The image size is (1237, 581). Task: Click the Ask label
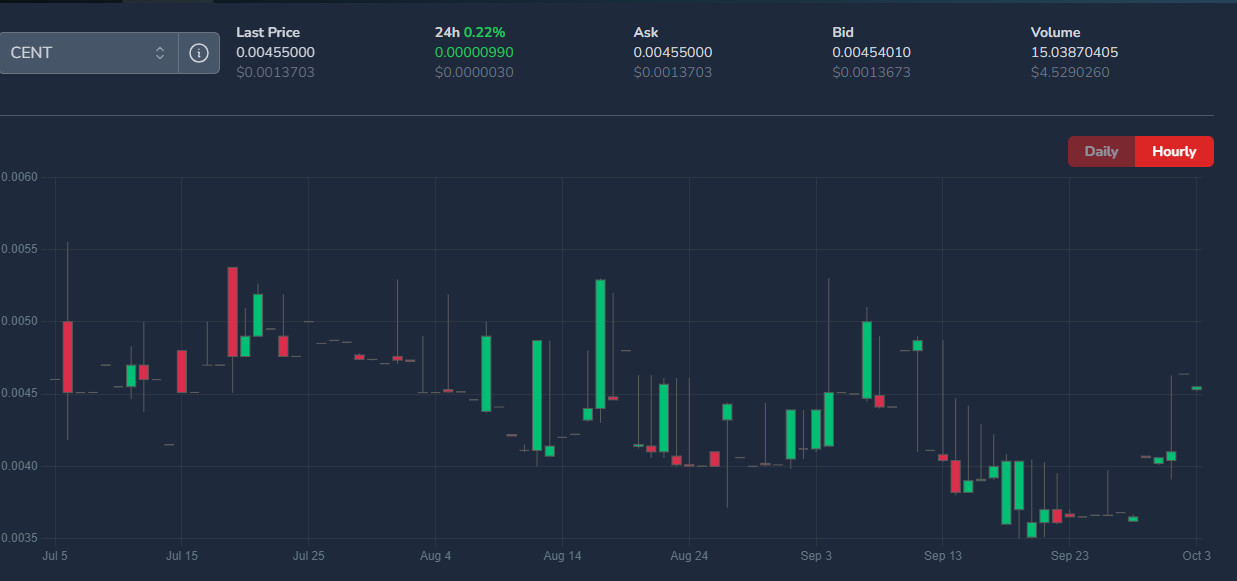tap(646, 32)
